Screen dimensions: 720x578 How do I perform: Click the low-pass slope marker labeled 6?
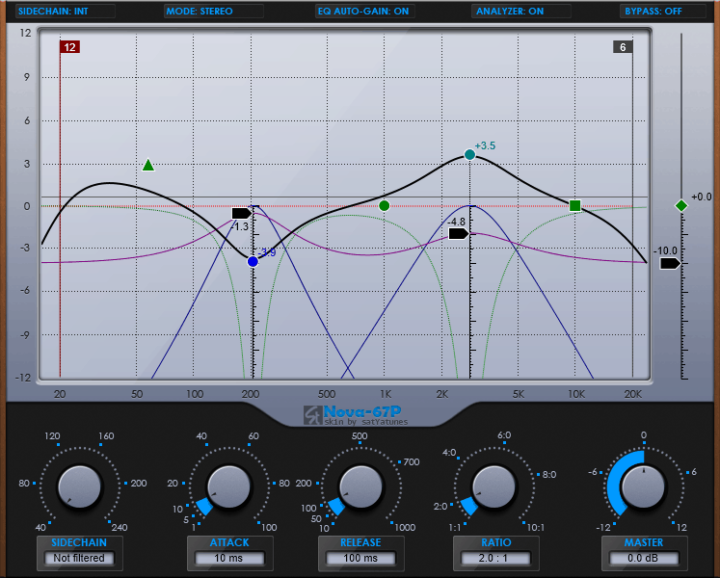[623, 47]
